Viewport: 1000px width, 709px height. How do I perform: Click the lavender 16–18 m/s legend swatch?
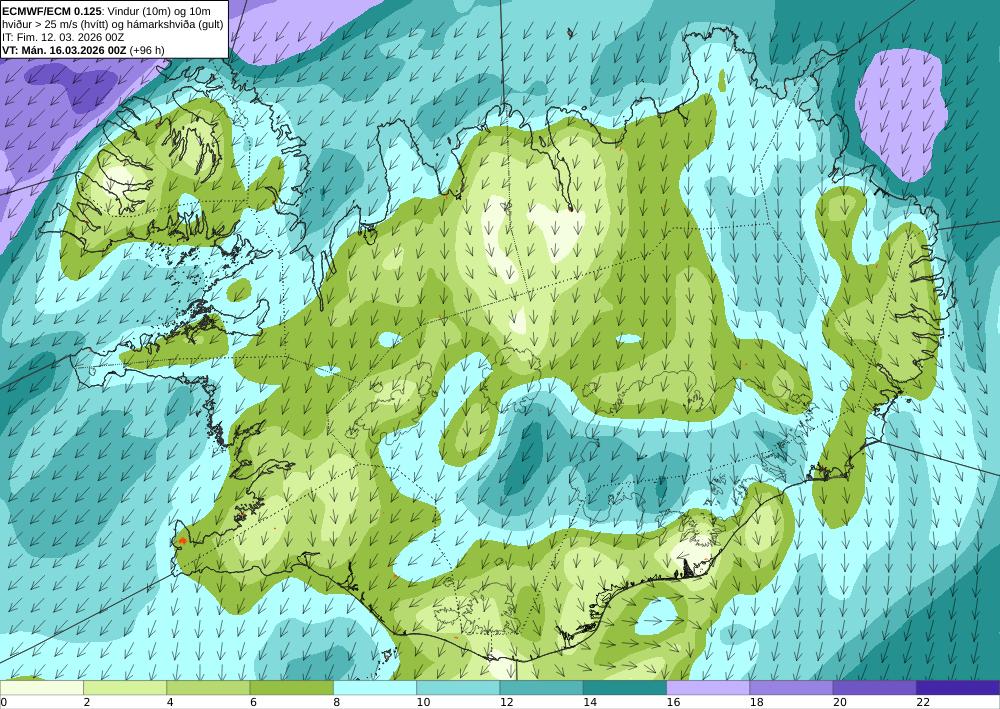(x=708, y=688)
